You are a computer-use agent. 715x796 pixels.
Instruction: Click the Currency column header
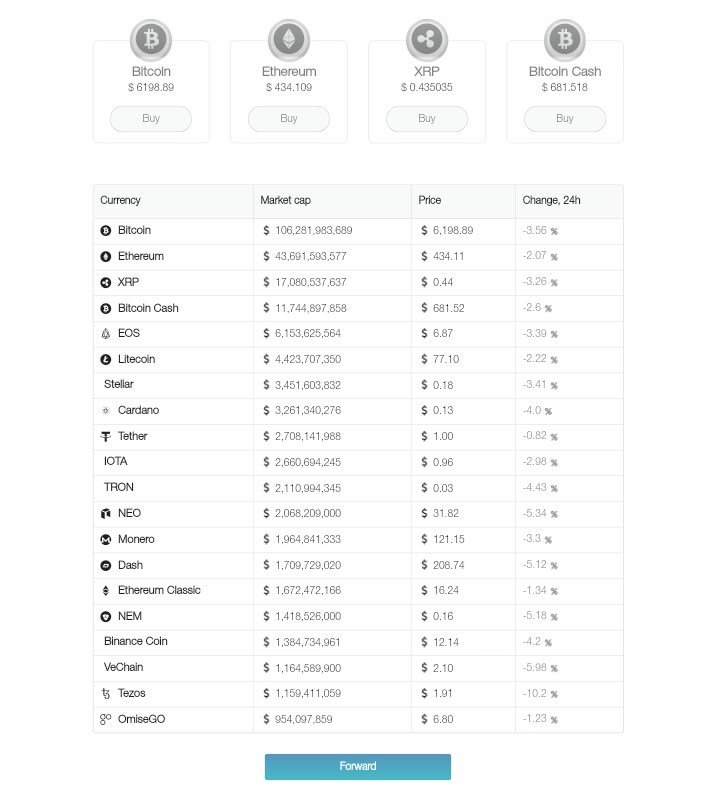pyautogui.click(x=120, y=201)
